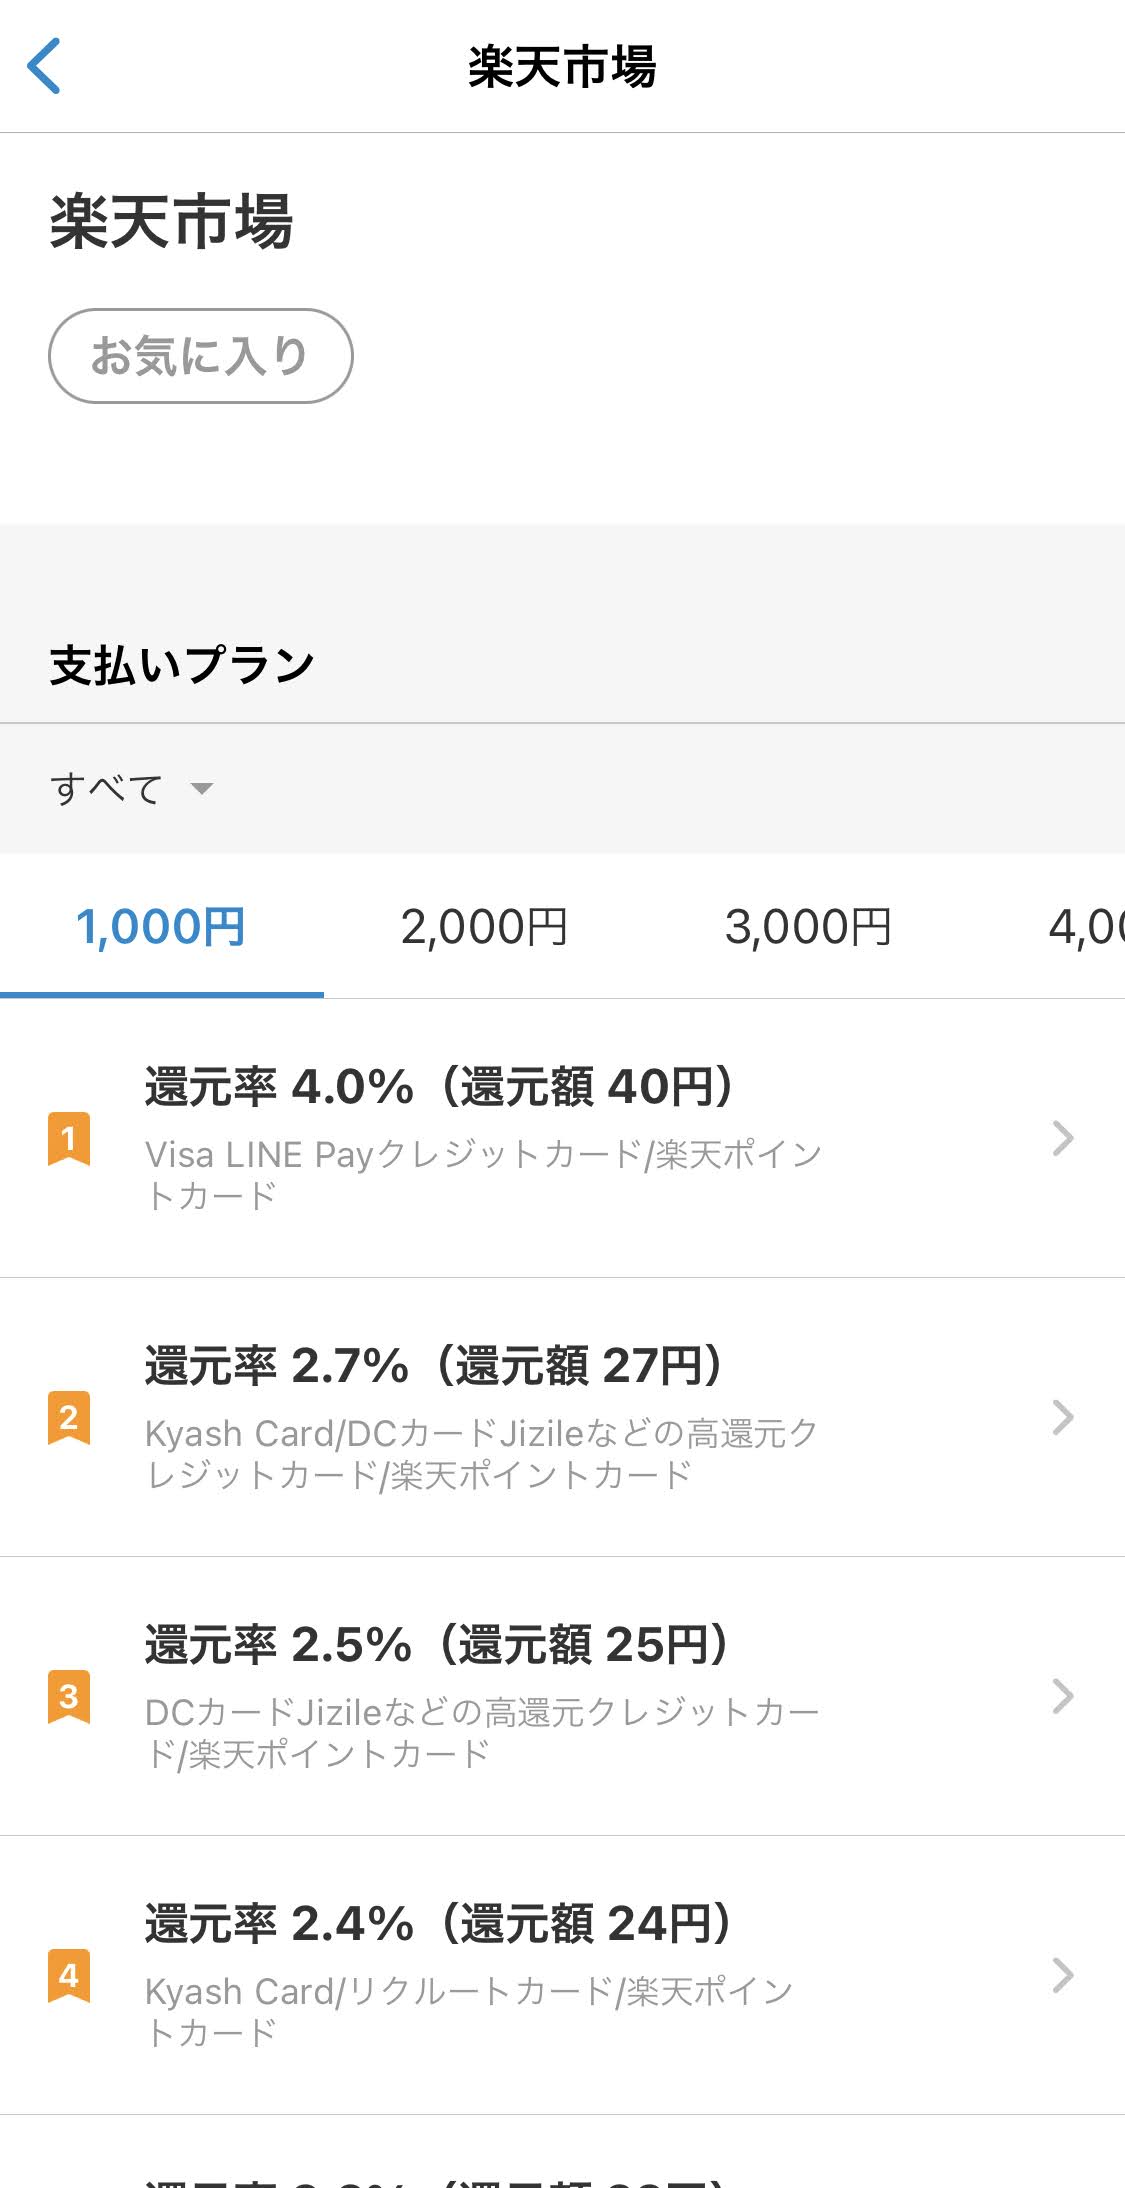This screenshot has height=2188, width=1125.
Task: Select the 1,000円 tab
Action: 161,927
